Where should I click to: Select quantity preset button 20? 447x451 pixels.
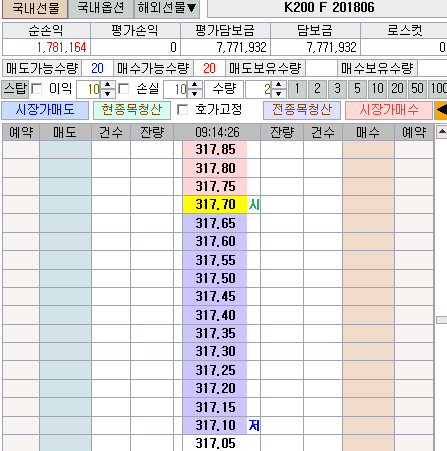tap(397, 89)
